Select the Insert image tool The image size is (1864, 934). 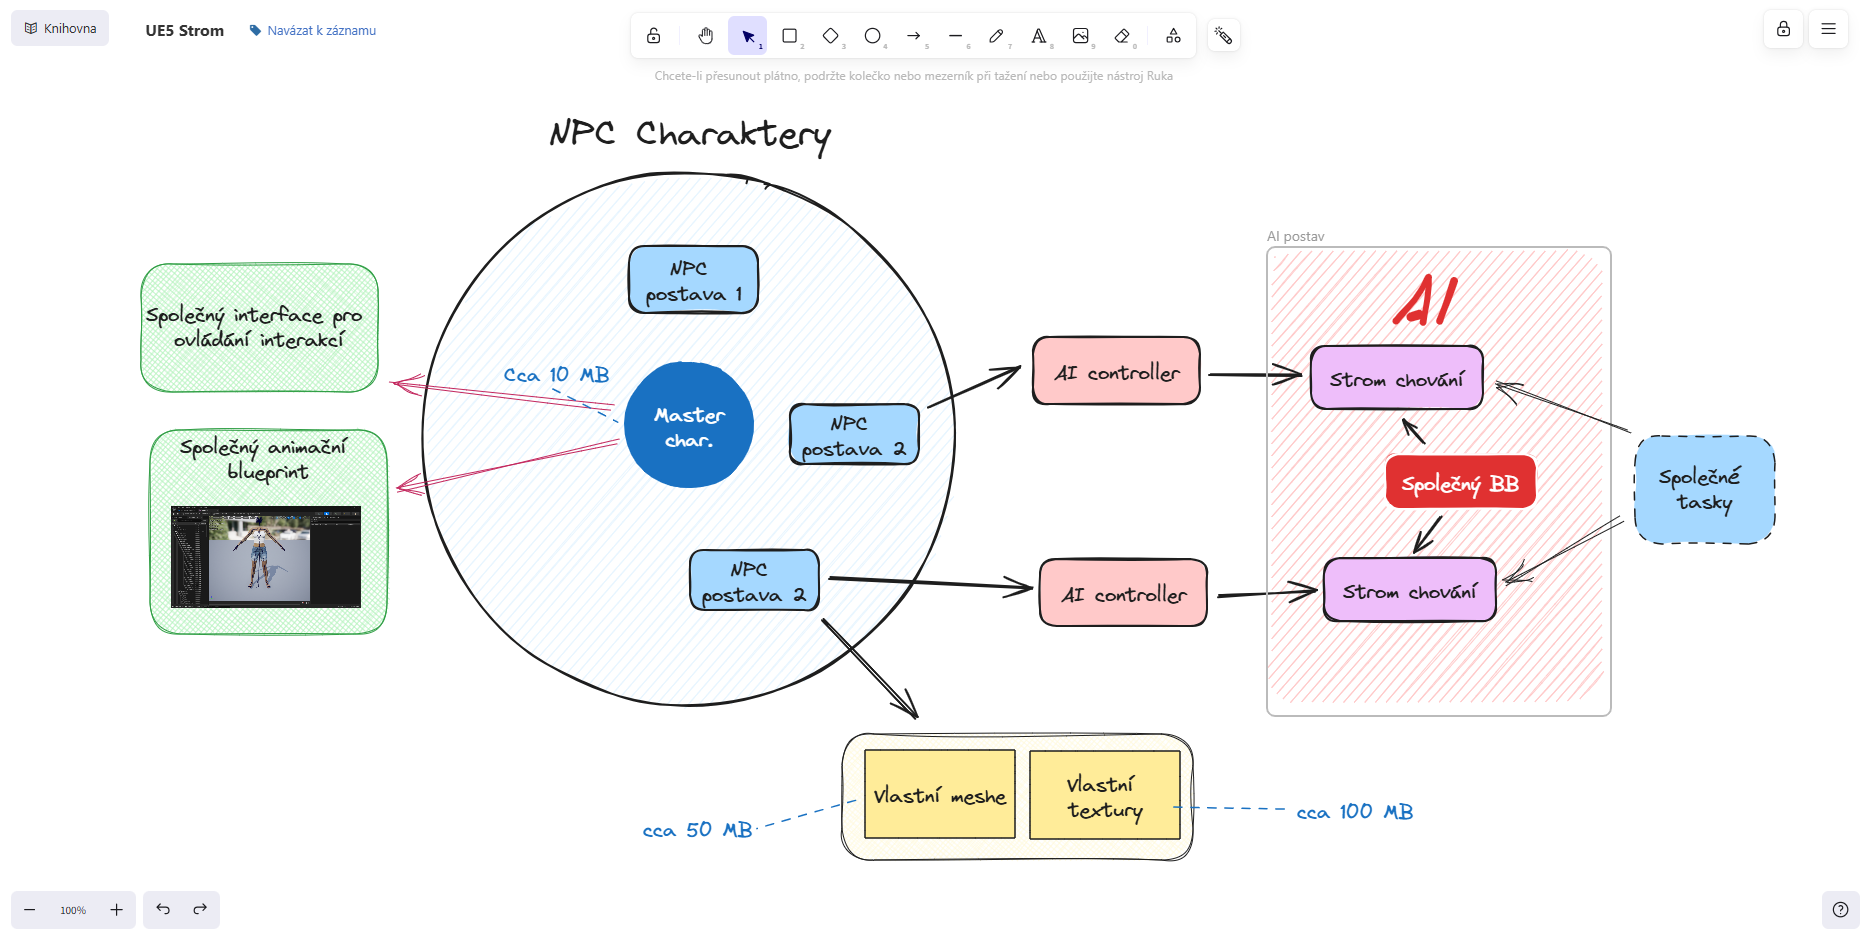1081,36
